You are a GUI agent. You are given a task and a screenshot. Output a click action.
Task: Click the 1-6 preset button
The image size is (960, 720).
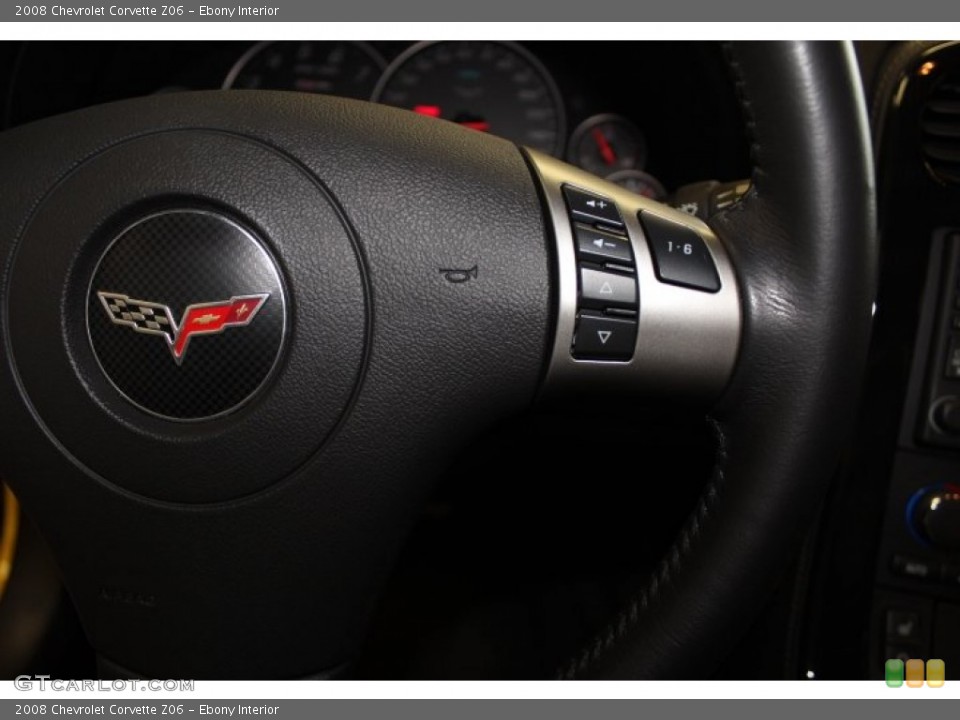(x=679, y=250)
